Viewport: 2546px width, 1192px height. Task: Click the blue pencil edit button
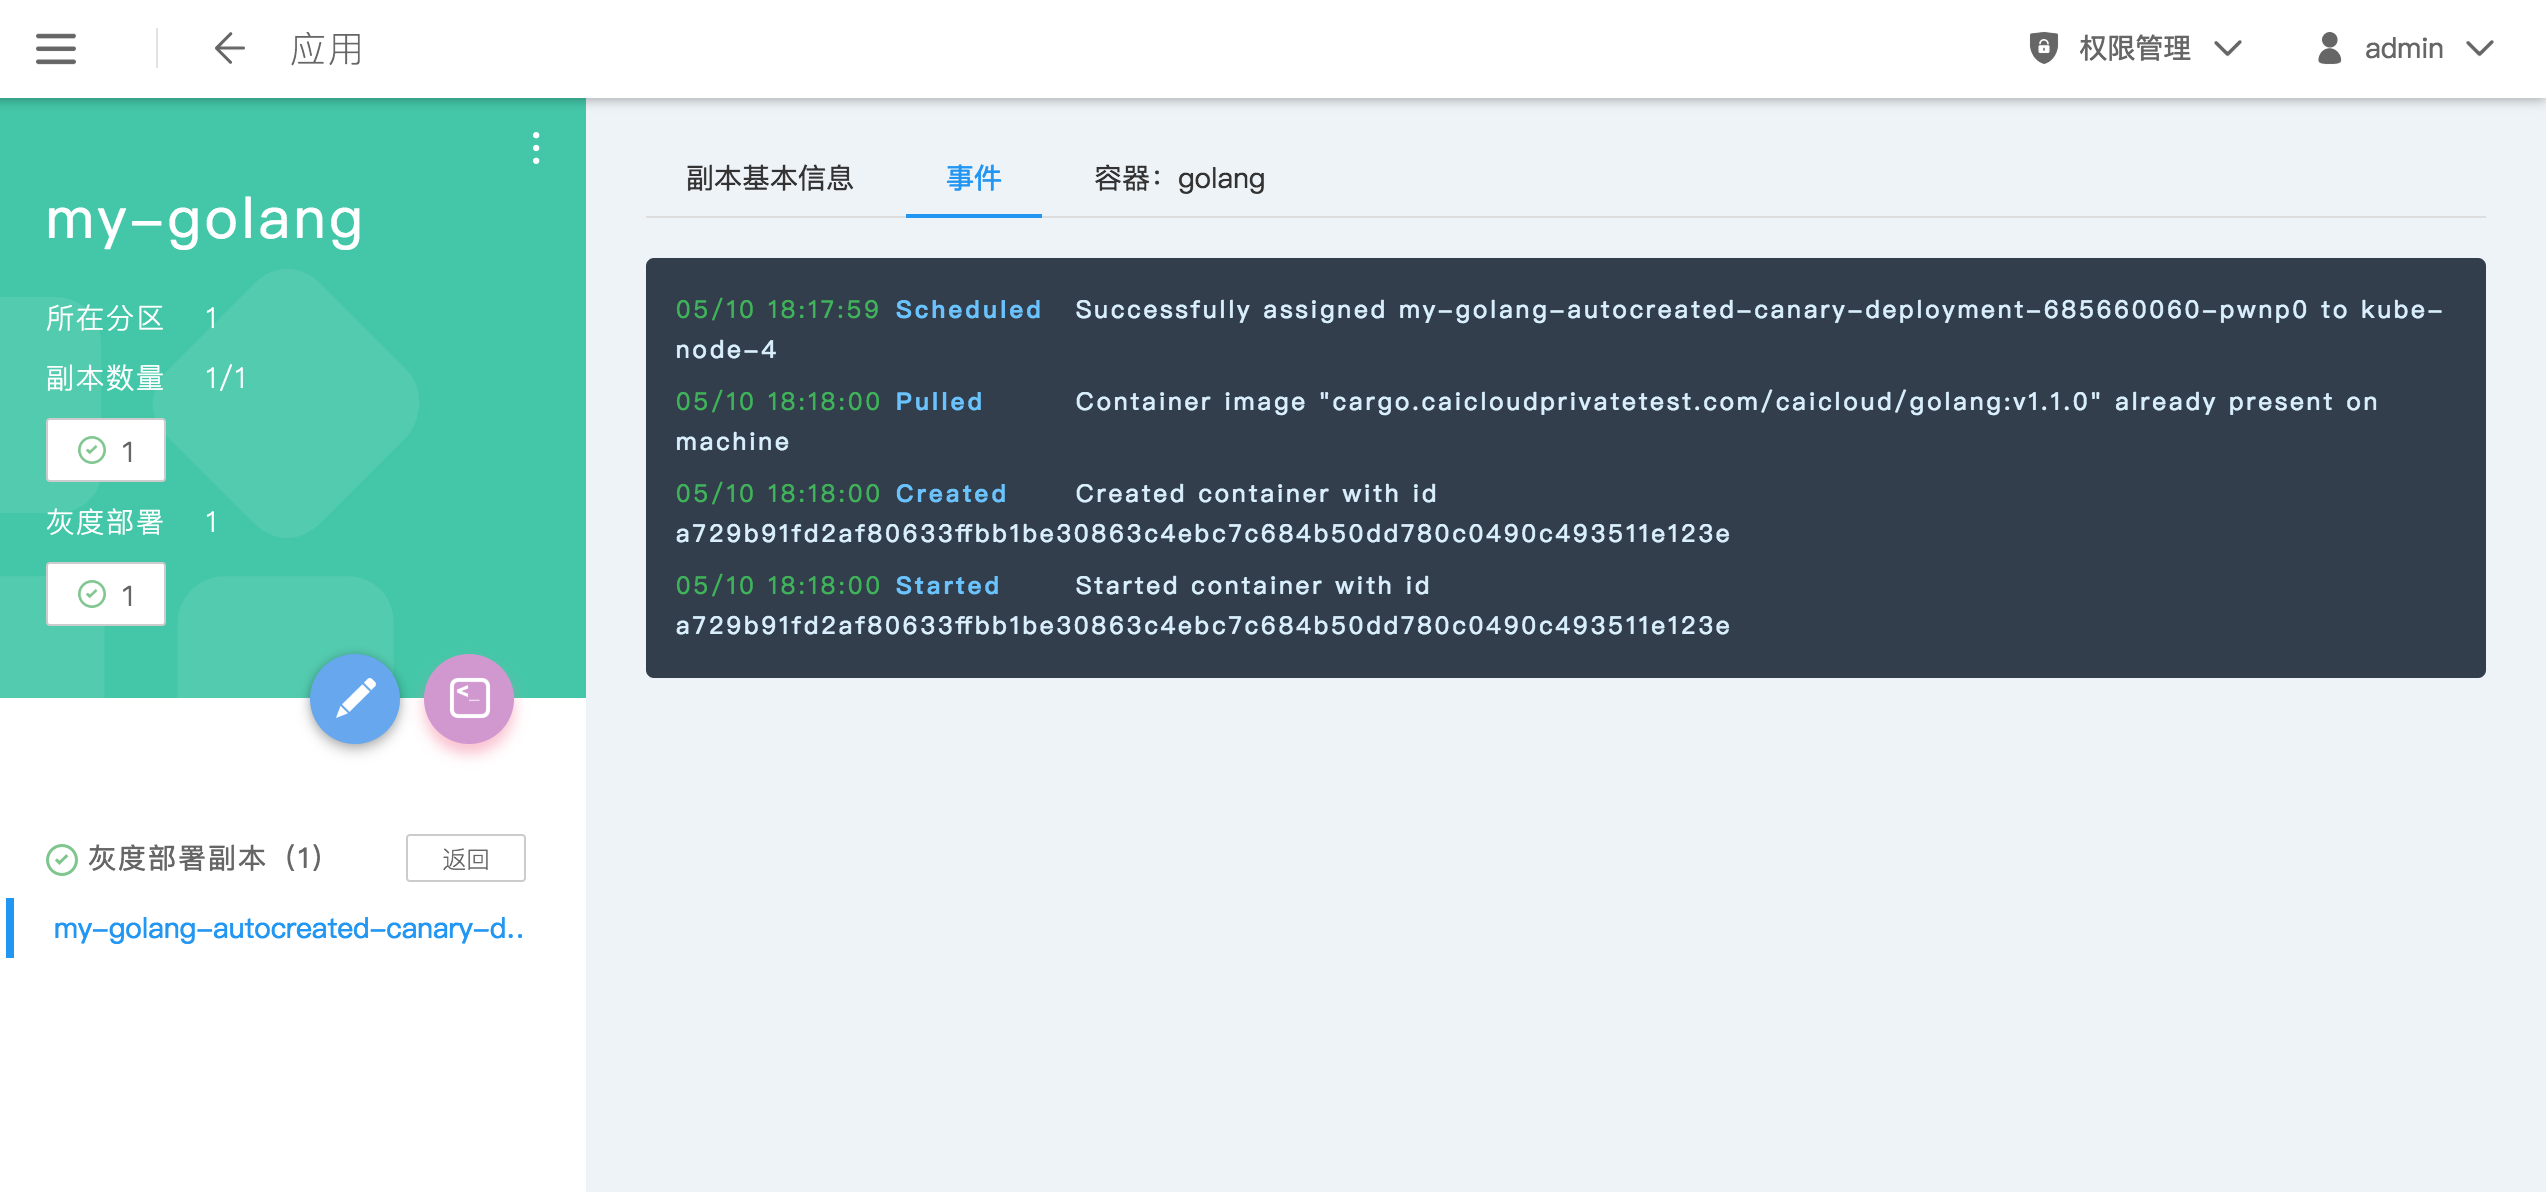click(x=355, y=698)
